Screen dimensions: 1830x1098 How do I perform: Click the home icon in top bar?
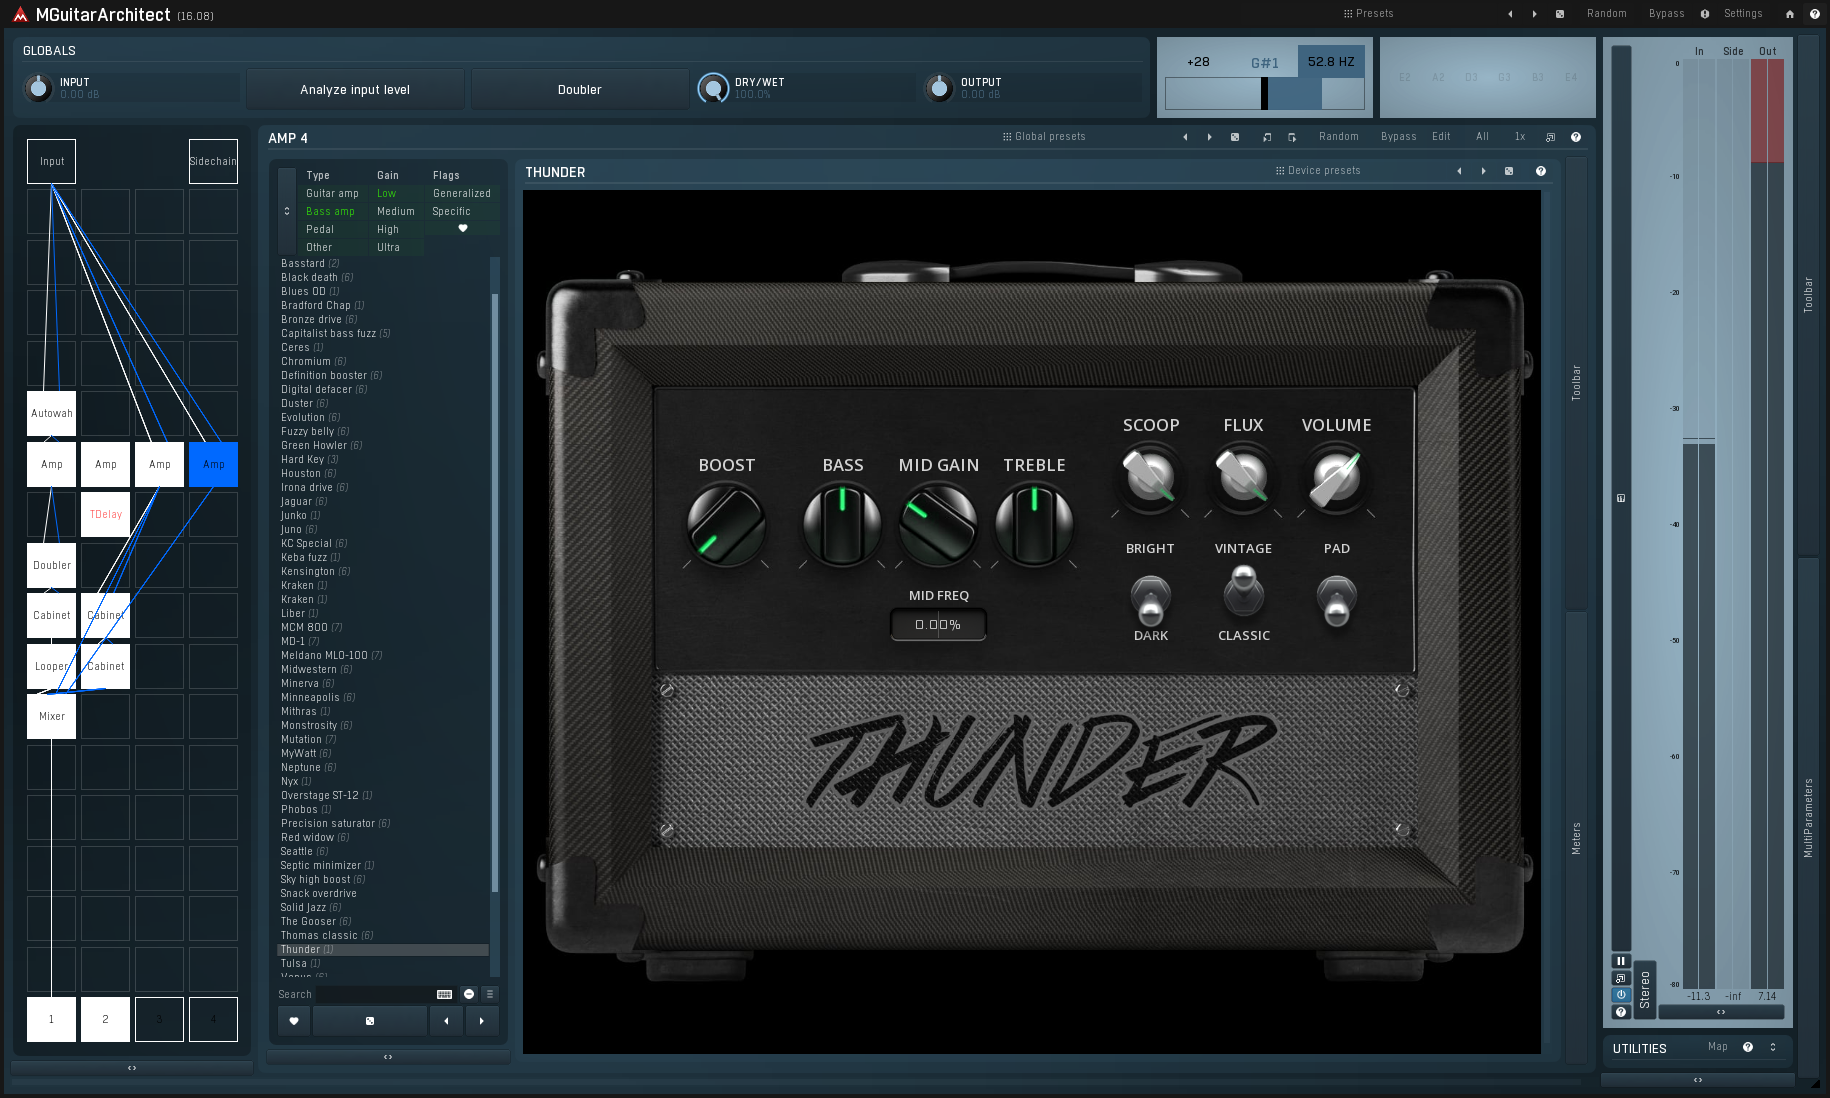1790,14
